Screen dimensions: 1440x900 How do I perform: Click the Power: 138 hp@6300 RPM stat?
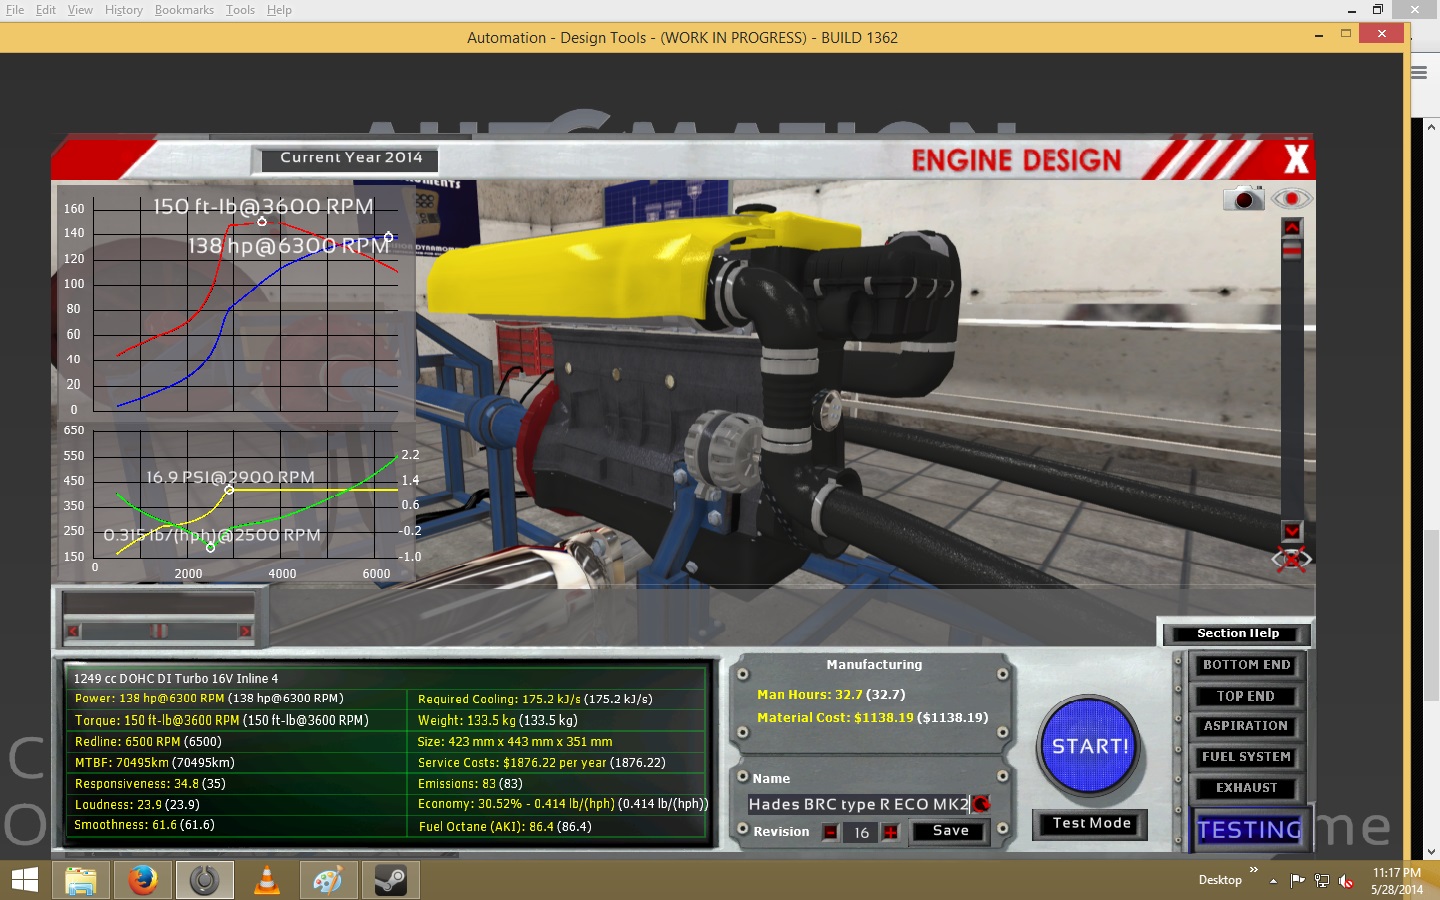click(208, 698)
